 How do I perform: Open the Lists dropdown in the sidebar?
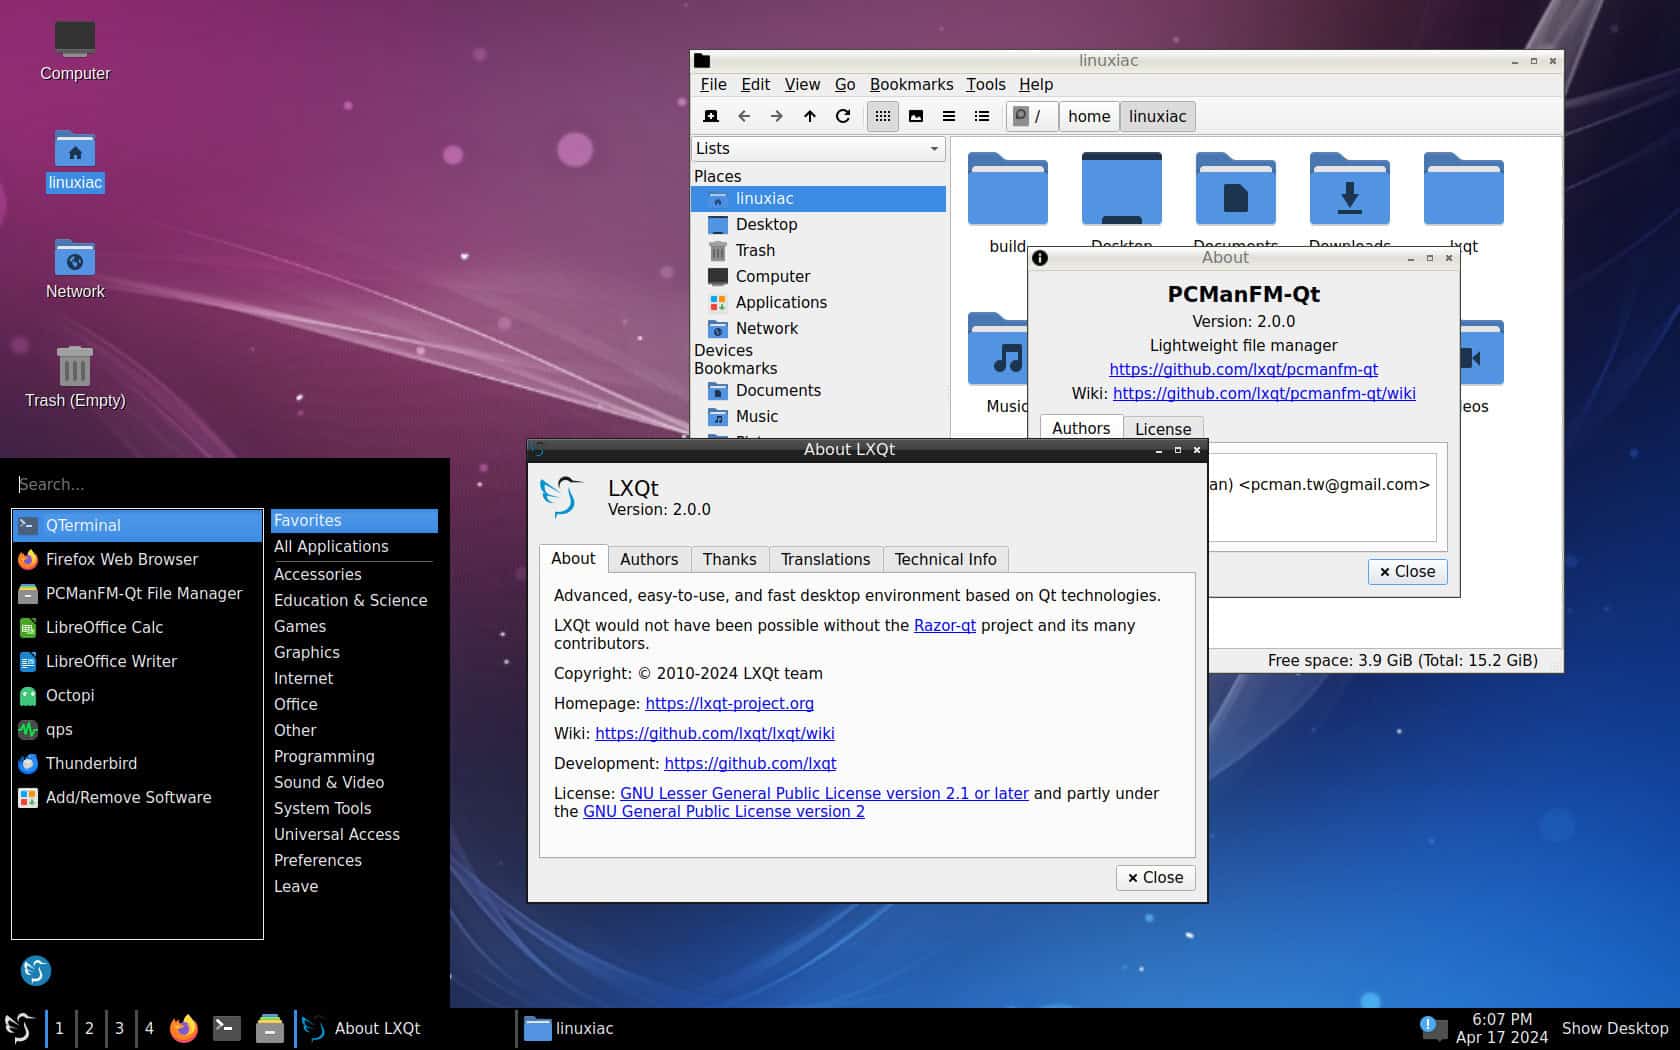[818, 148]
